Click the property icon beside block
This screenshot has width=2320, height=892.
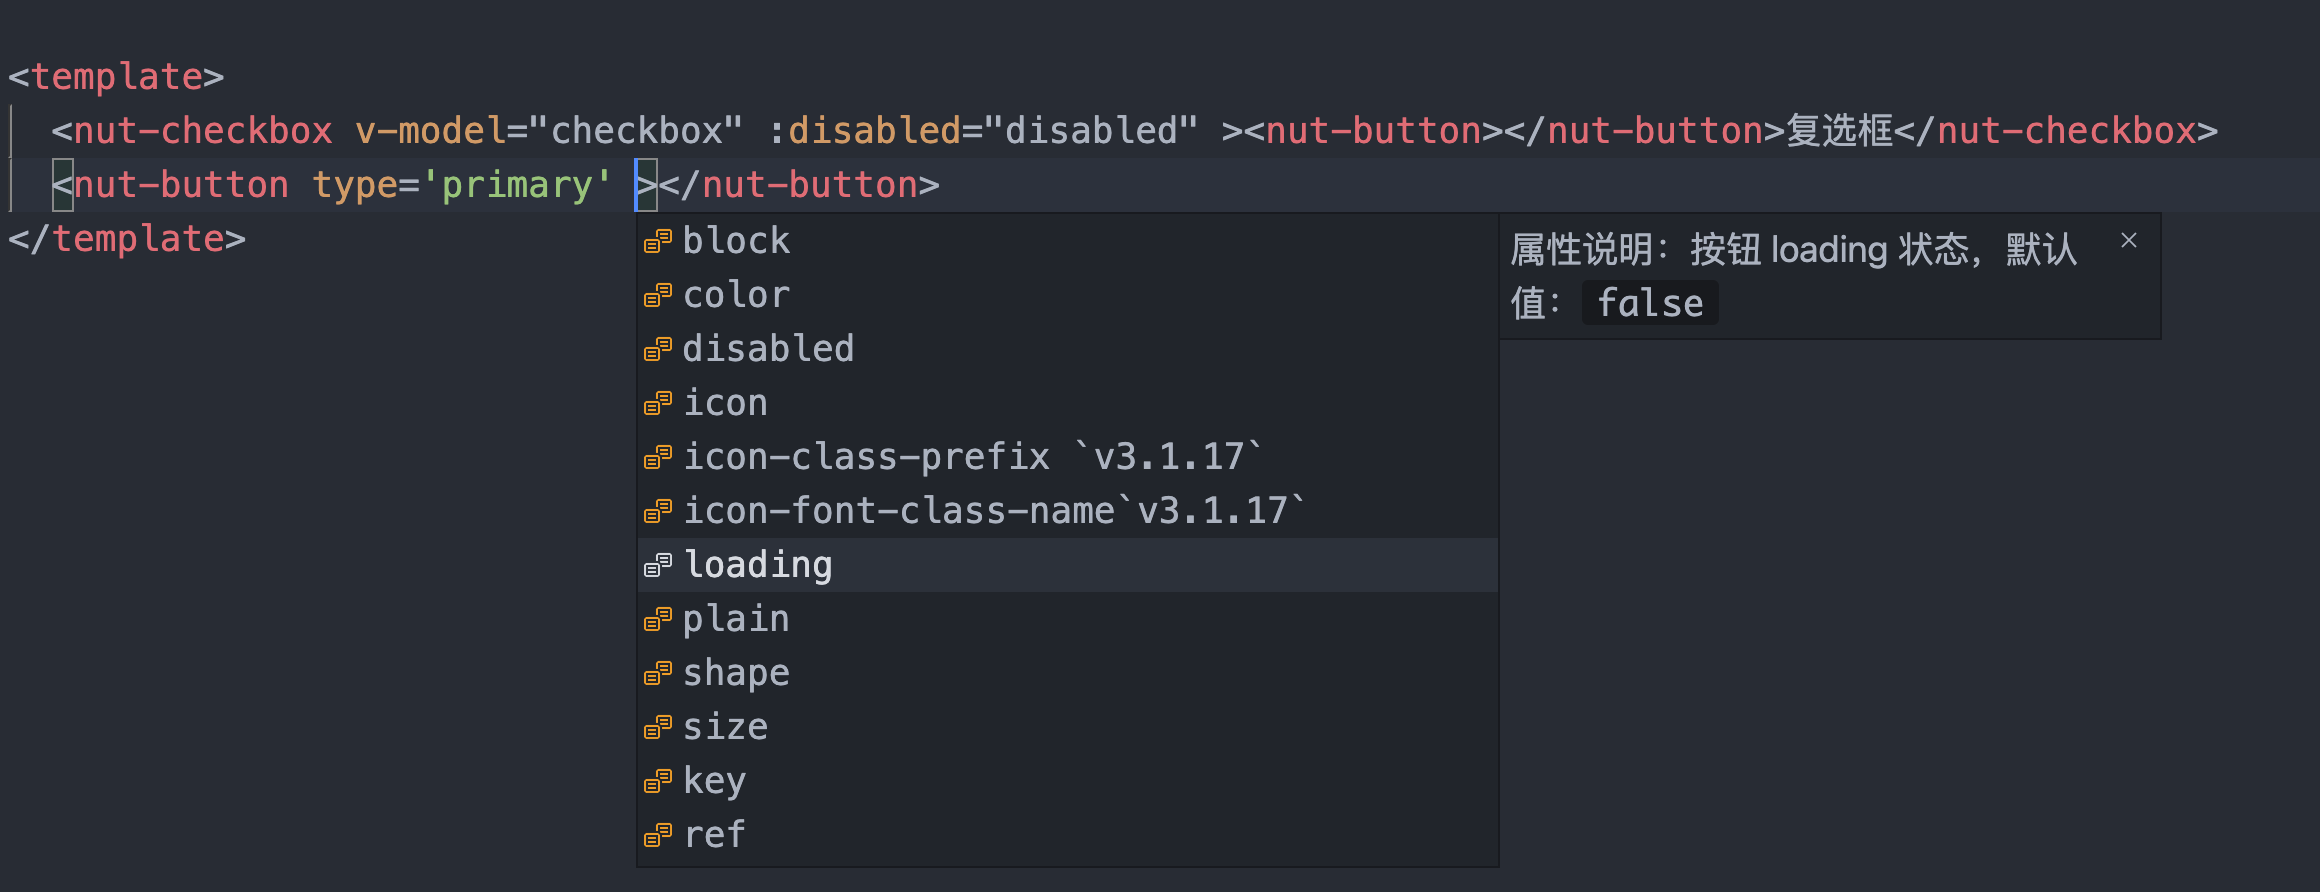pos(657,241)
